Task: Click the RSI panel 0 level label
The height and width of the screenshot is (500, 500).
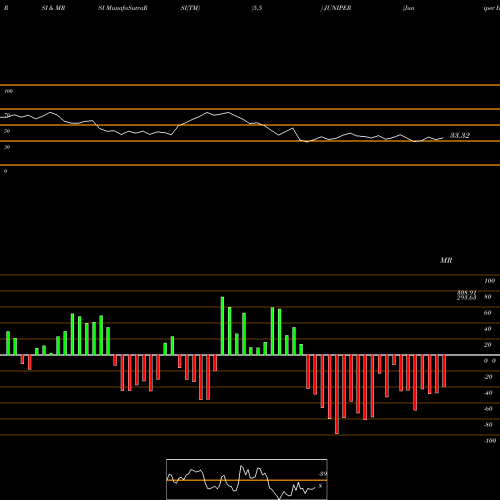Action: (5, 171)
